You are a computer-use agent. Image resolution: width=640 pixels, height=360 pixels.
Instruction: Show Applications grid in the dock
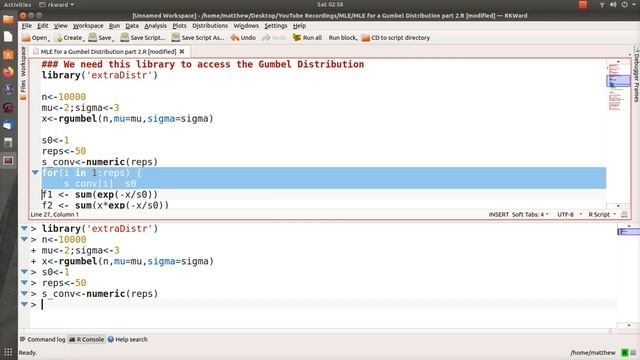point(8,352)
